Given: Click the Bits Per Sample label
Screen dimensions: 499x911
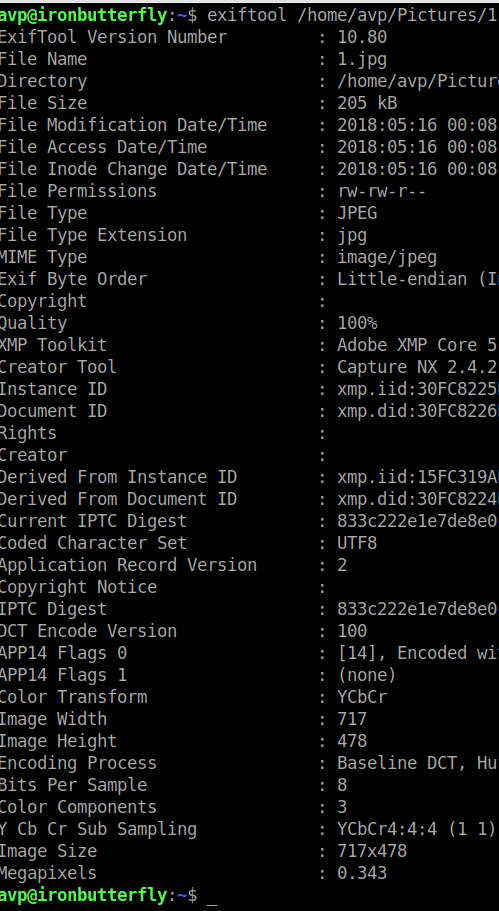Looking at the screenshot, I should [x=73, y=786].
